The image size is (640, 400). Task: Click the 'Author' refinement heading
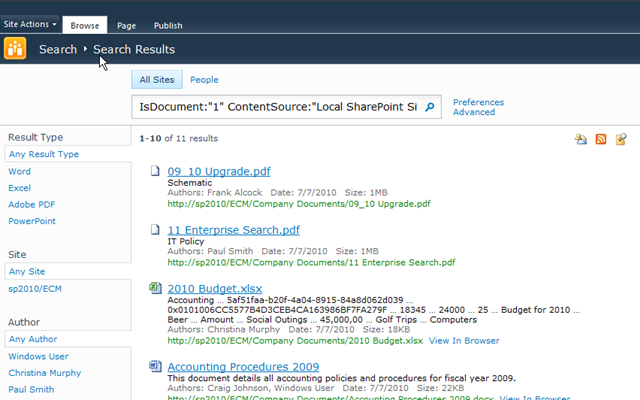point(24,322)
